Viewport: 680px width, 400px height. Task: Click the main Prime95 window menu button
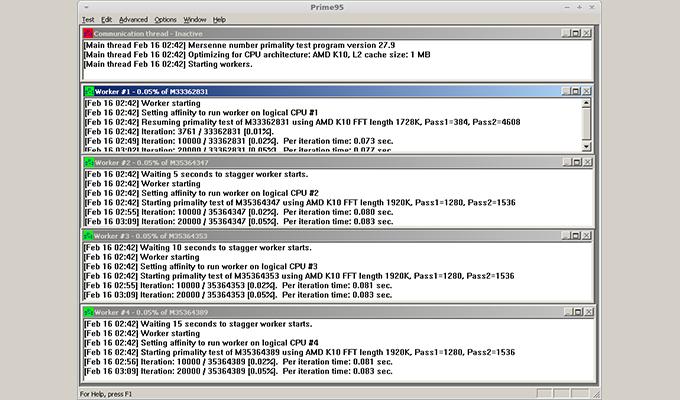pyautogui.click(x=86, y=7)
